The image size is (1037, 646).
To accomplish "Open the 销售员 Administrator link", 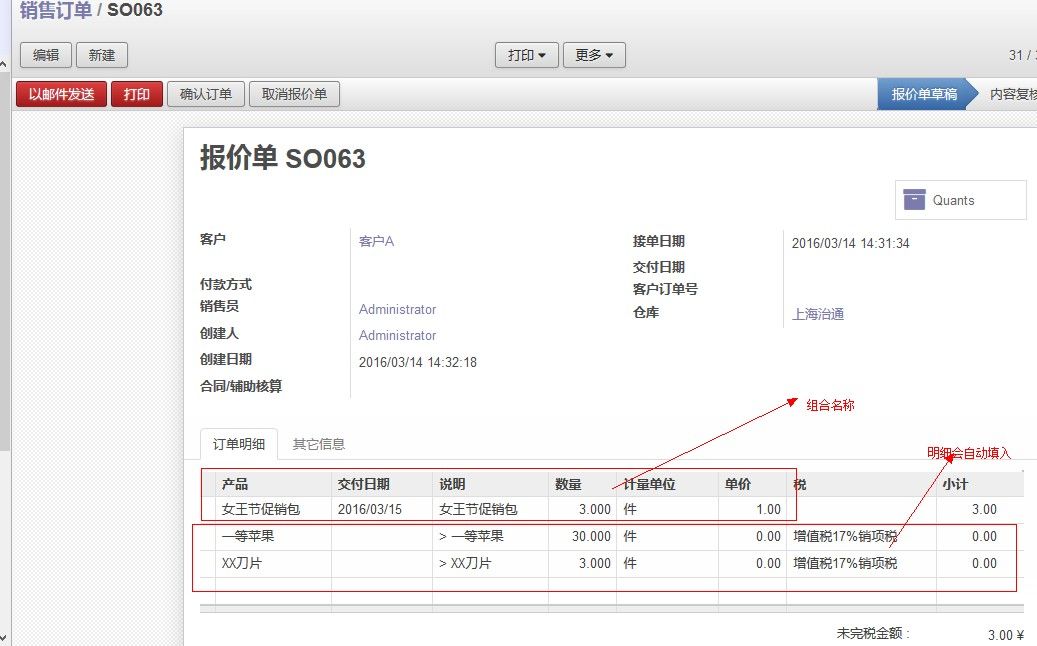I will [x=397, y=309].
